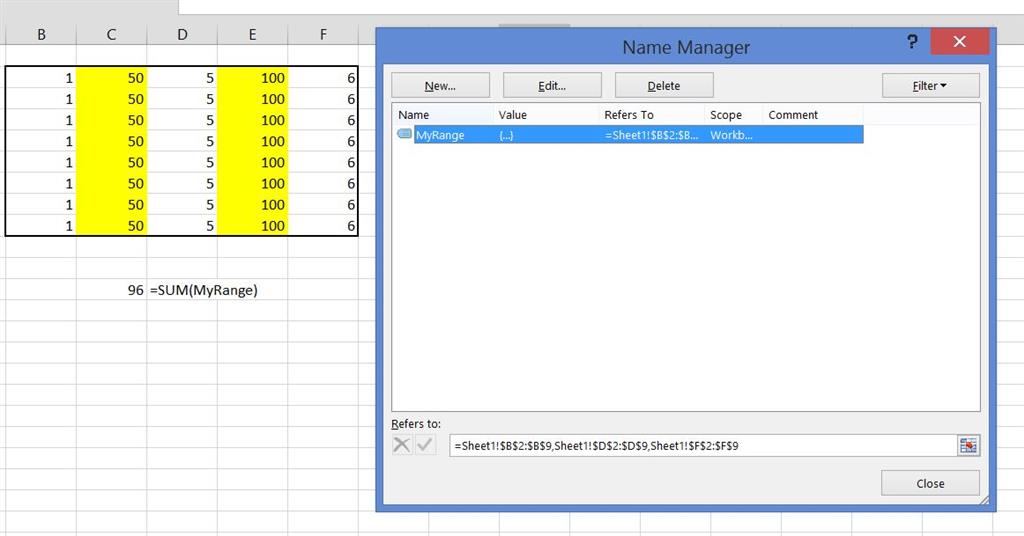Open the Filter dropdown in Name Manager
This screenshot has height=536, width=1024.
coord(930,86)
